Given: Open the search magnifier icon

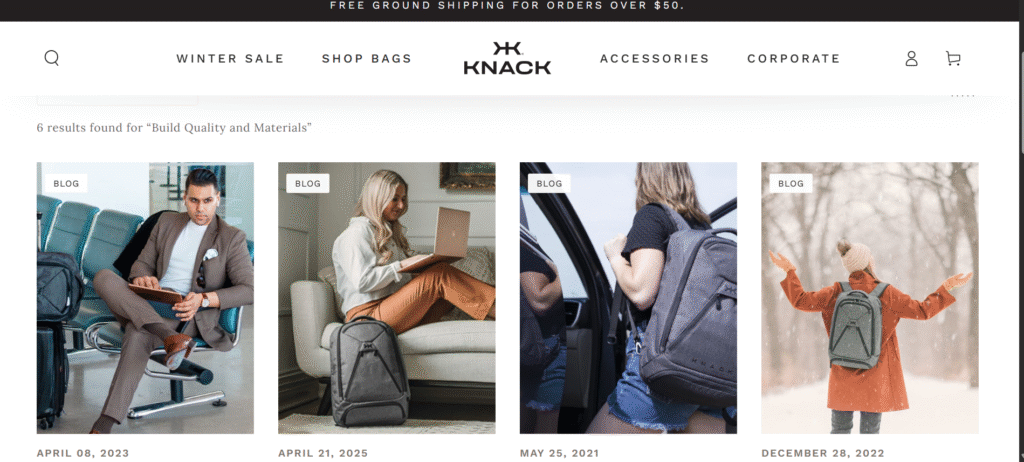Looking at the screenshot, I should (52, 58).
